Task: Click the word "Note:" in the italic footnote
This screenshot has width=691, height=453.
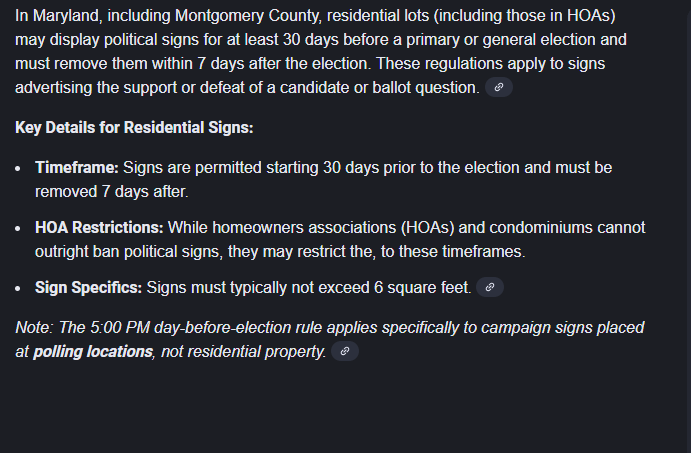Action: [x=35, y=327]
